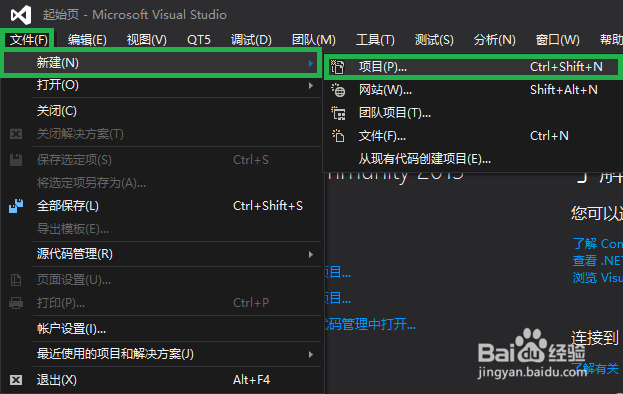623x394 pixels.
Task: Select 新建(N) in the File menu
Action: [x=161, y=63]
